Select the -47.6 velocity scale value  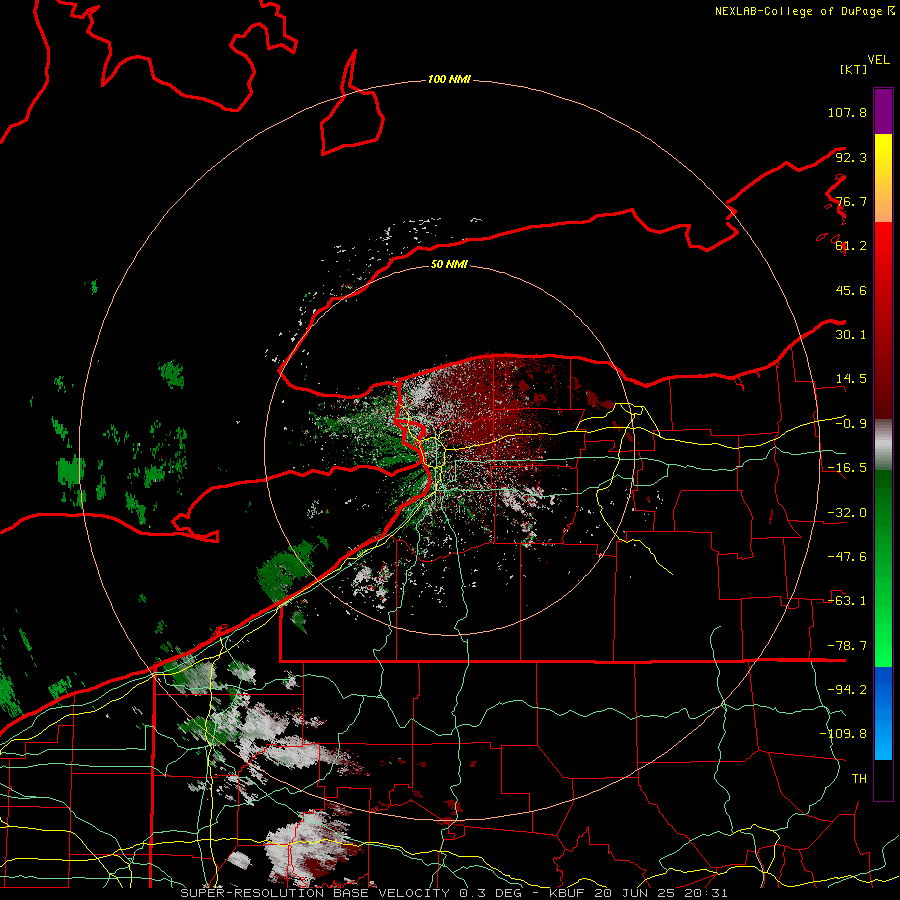click(847, 557)
